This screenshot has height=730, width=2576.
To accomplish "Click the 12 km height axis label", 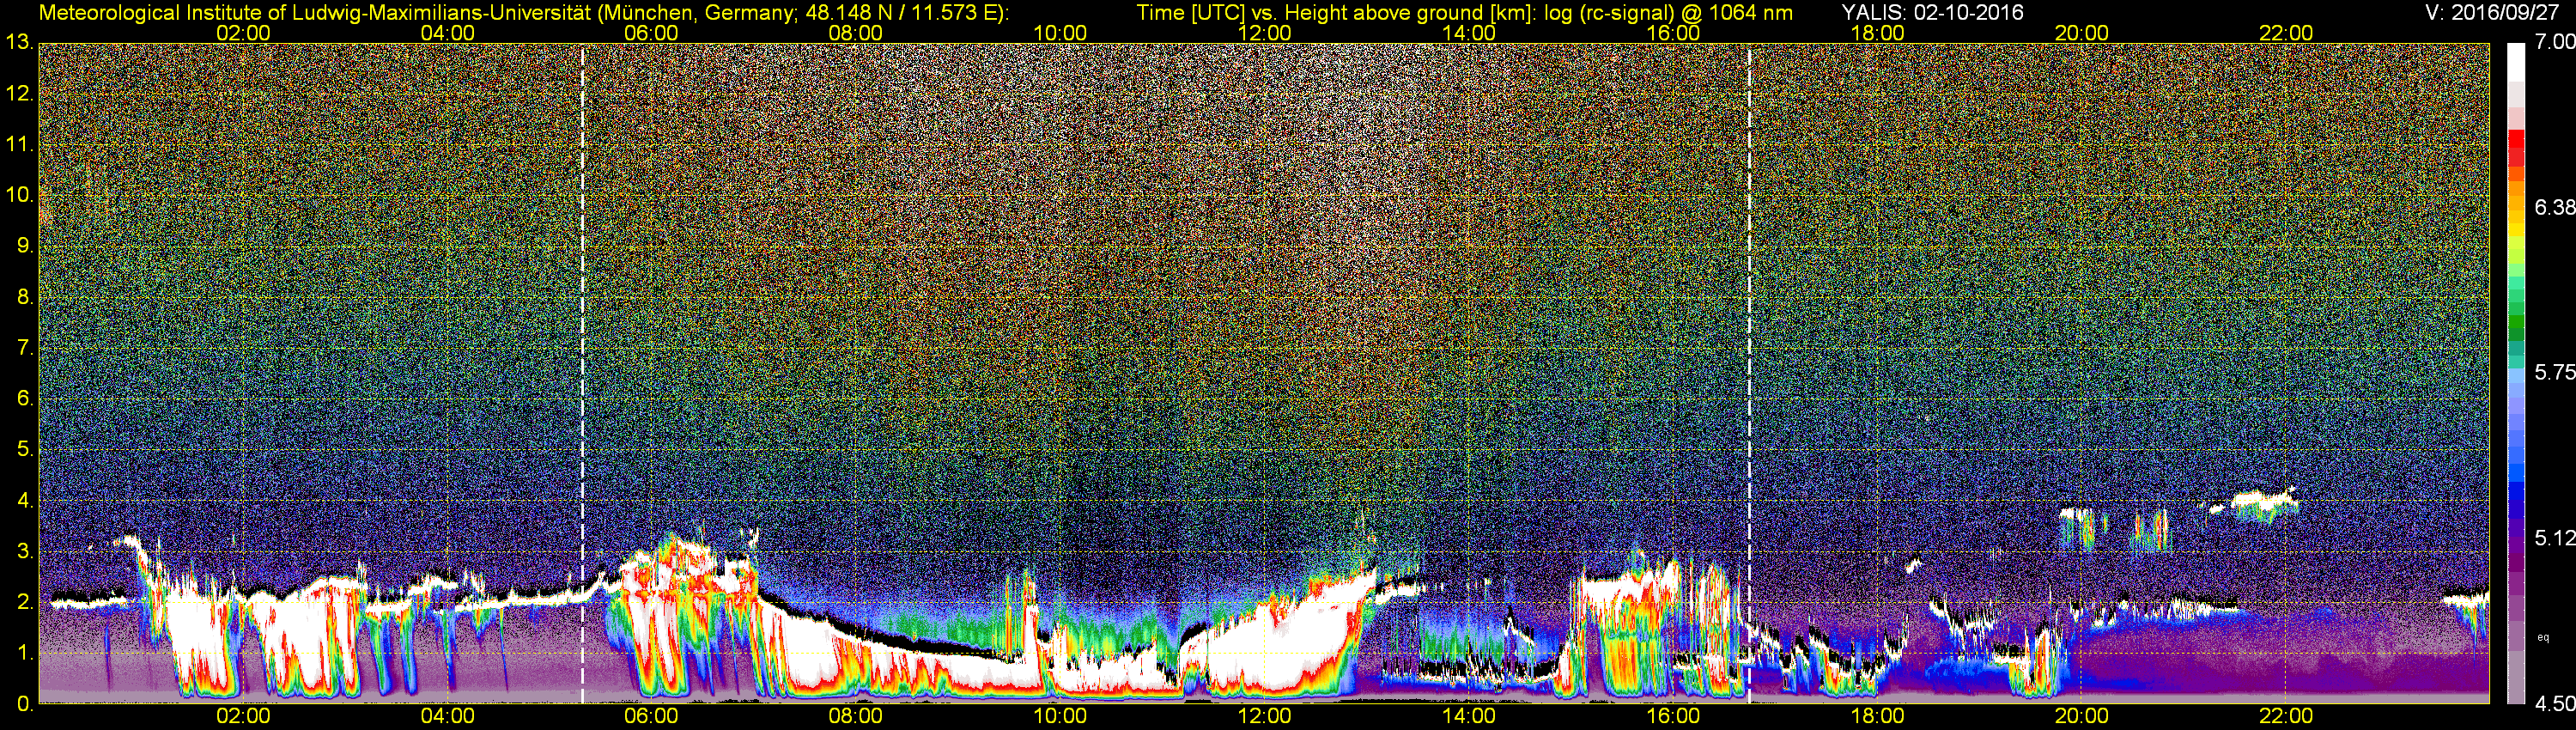I will pyautogui.click(x=19, y=94).
